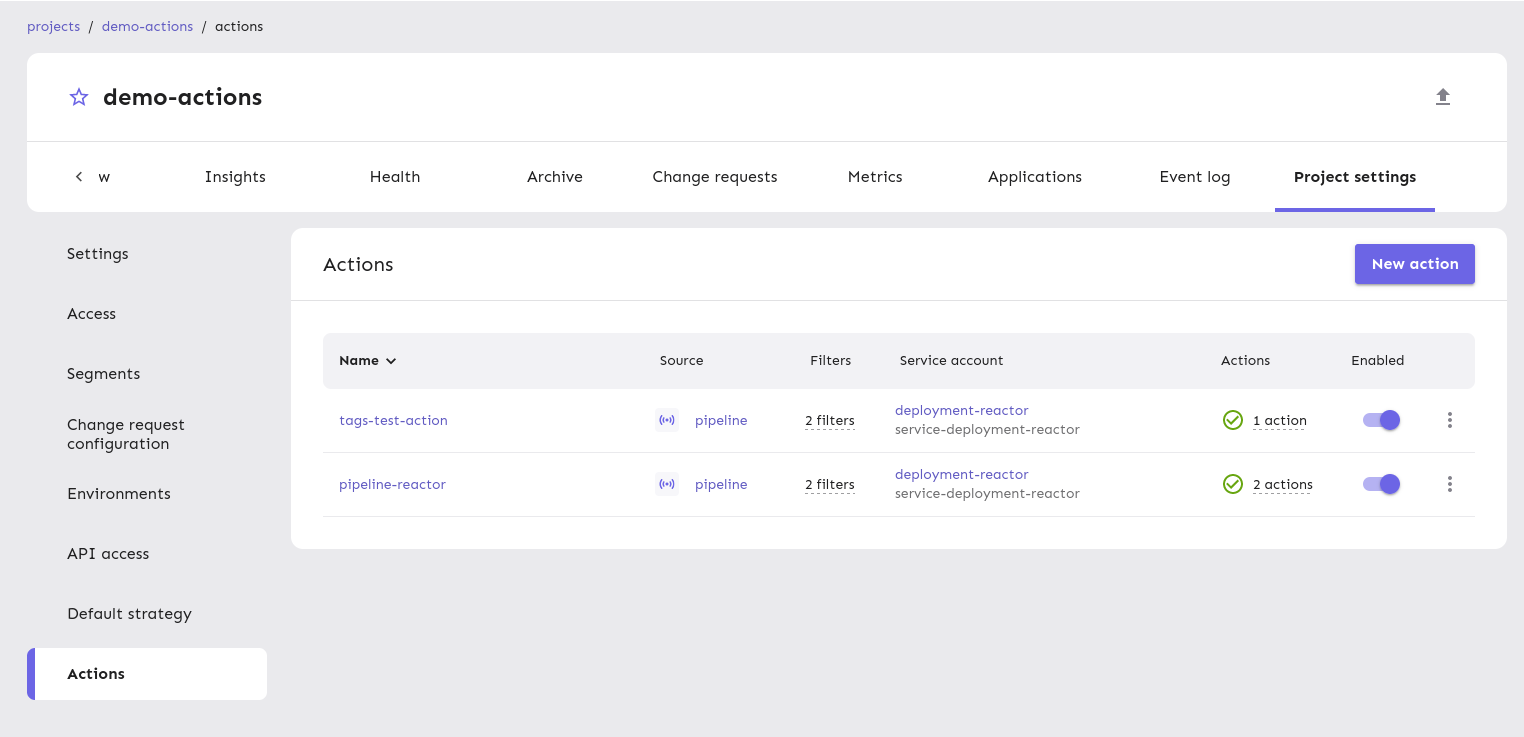This screenshot has height=737, width=1524.
Task: Click the left chevron to scroll tabs
Action: click(78, 176)
